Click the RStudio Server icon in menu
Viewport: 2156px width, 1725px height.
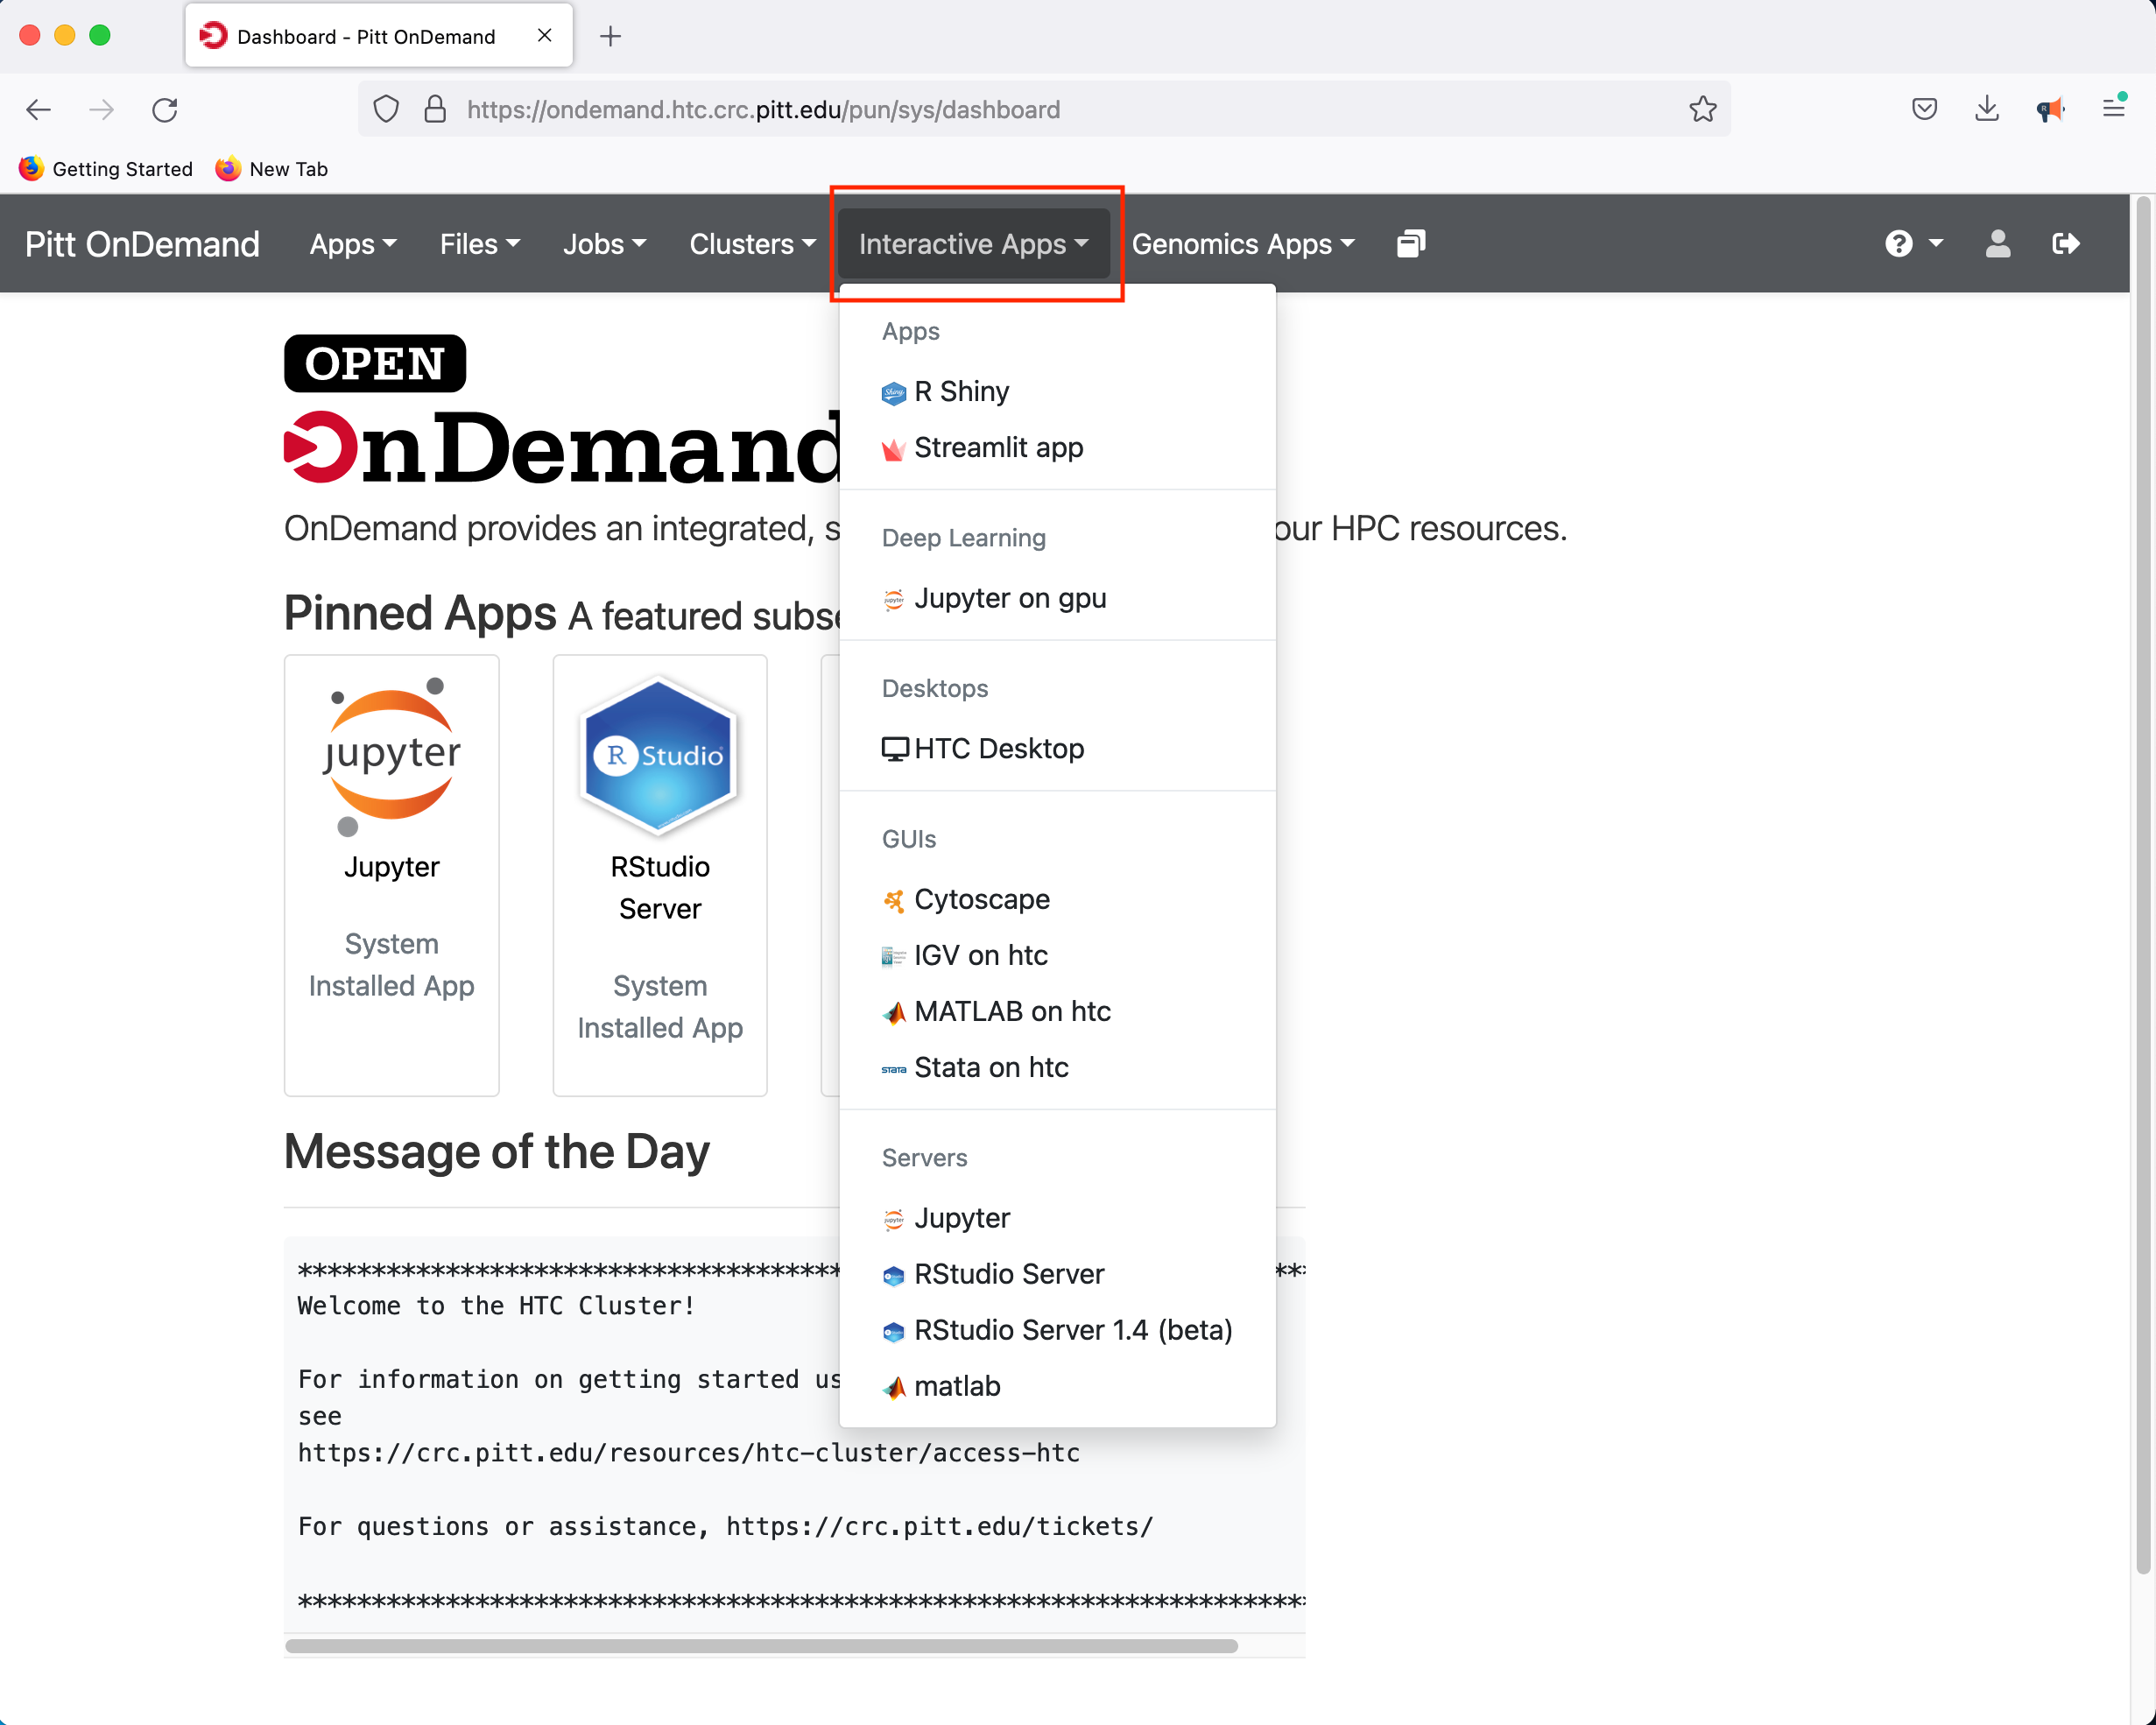pos(893,1275)
